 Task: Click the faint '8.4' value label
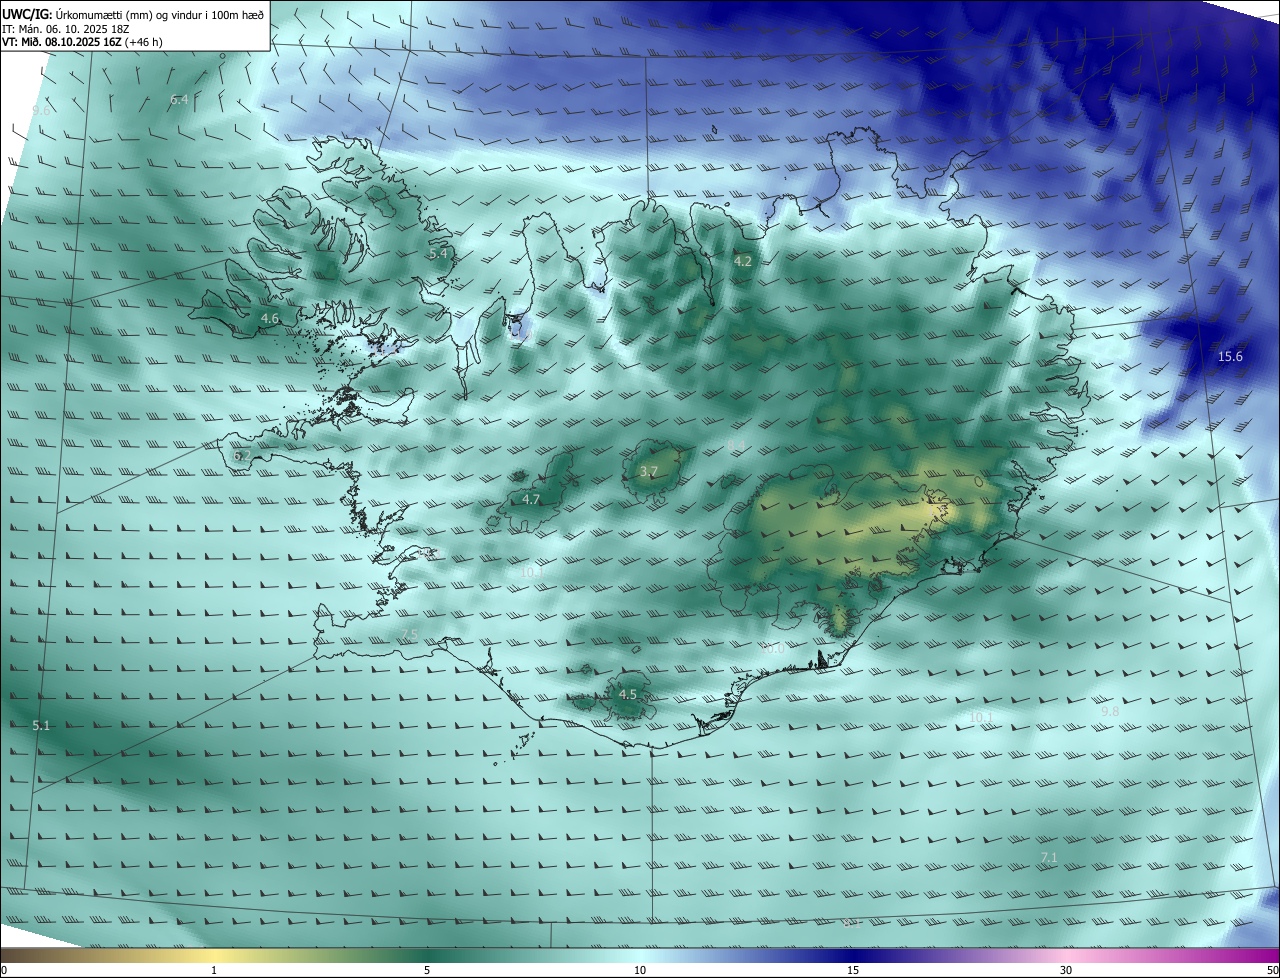pyautogui.click(x=736, y=443)
